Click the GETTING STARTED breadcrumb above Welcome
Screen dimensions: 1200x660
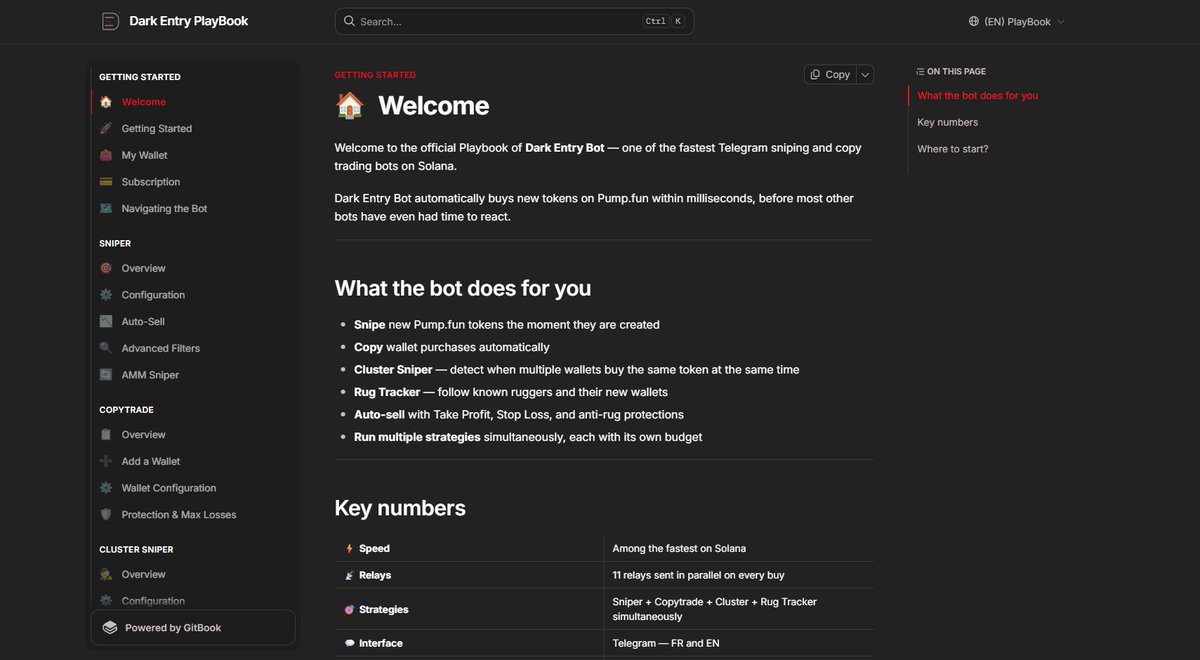[375, 75]
